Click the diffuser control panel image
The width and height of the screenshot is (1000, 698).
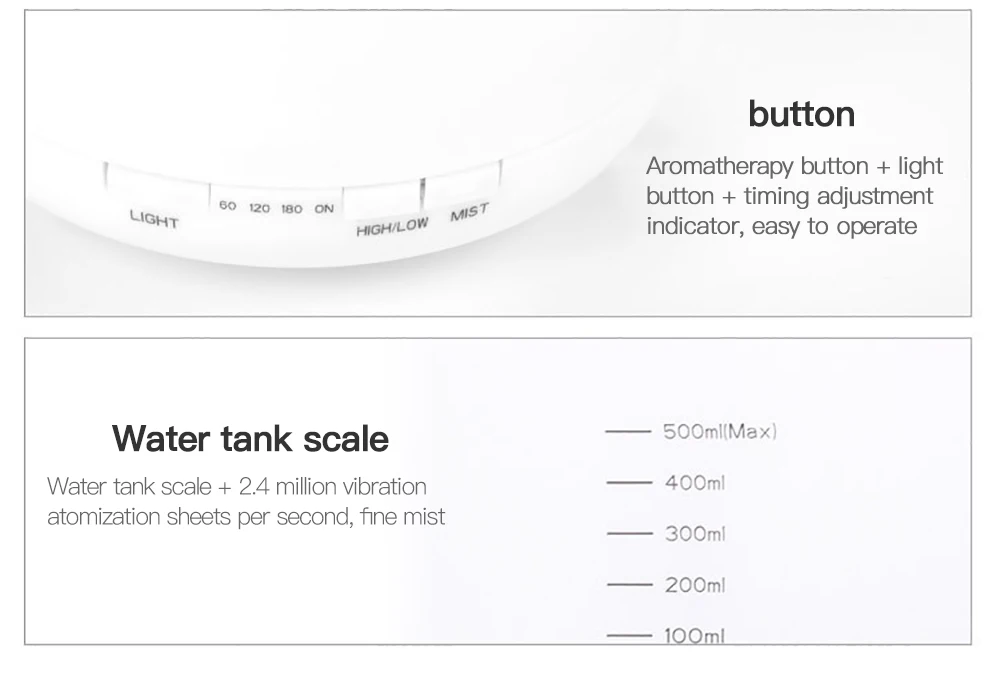tap(498, 163)
